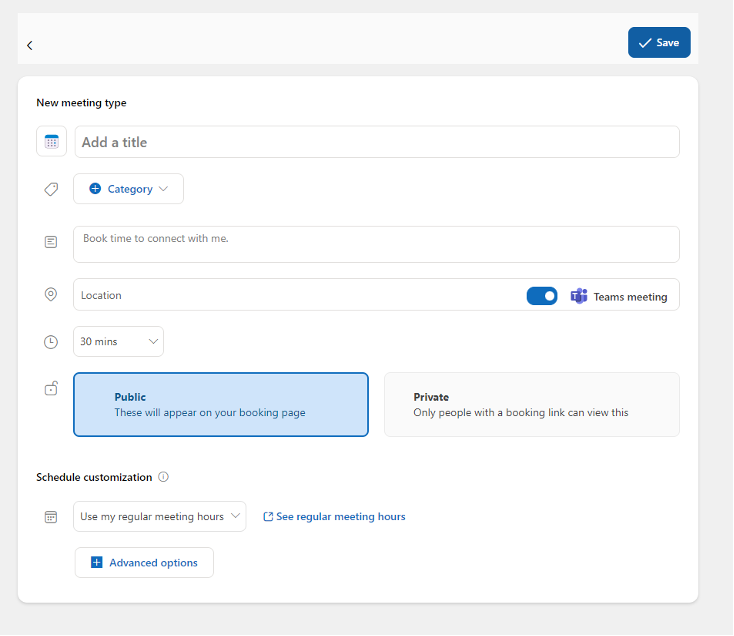
Task: Select the Public visibility option
Action: point(220,405)
